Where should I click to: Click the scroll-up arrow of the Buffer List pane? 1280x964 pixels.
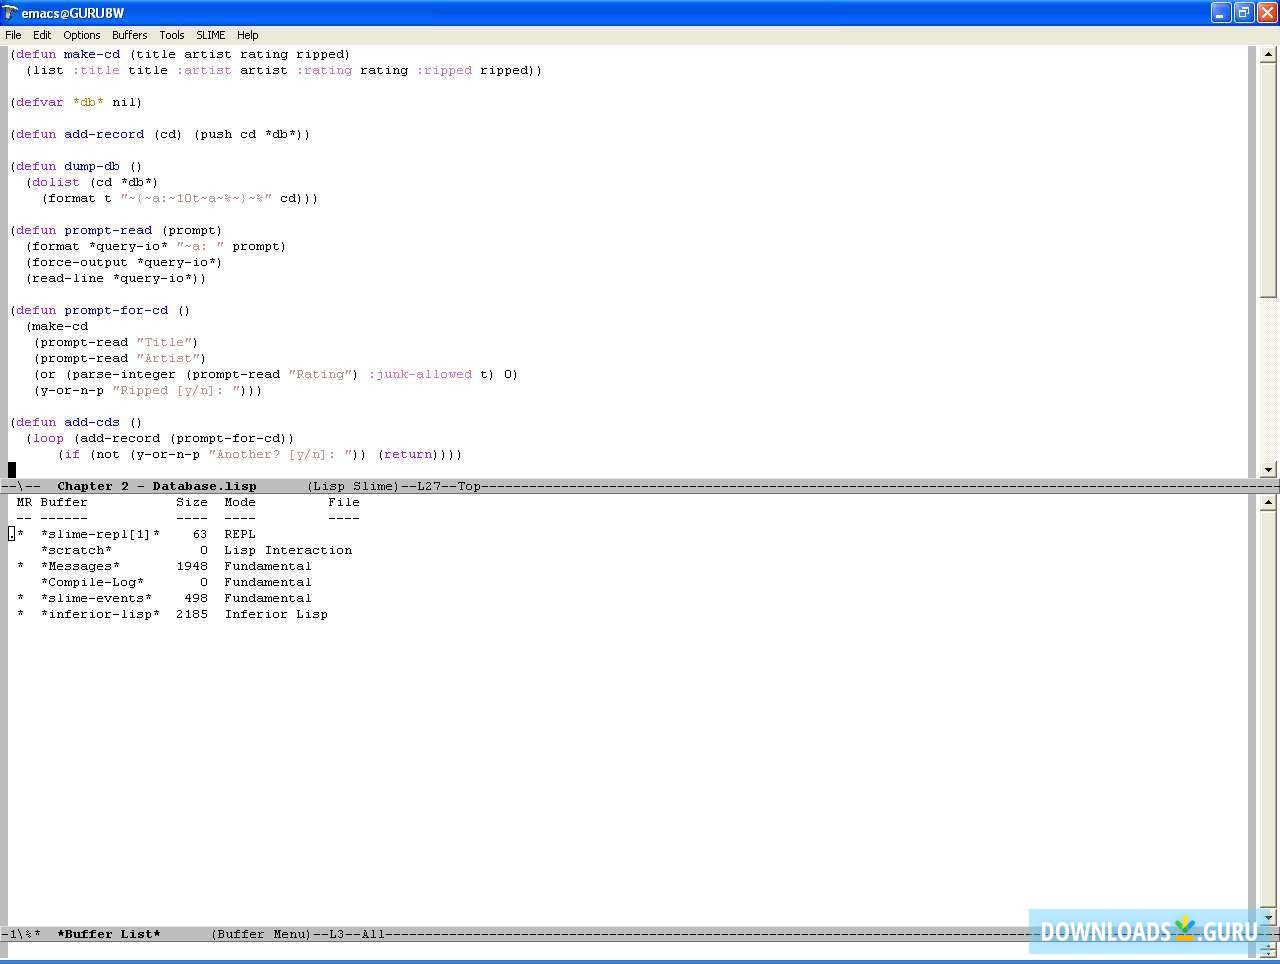click(1269, 501)
